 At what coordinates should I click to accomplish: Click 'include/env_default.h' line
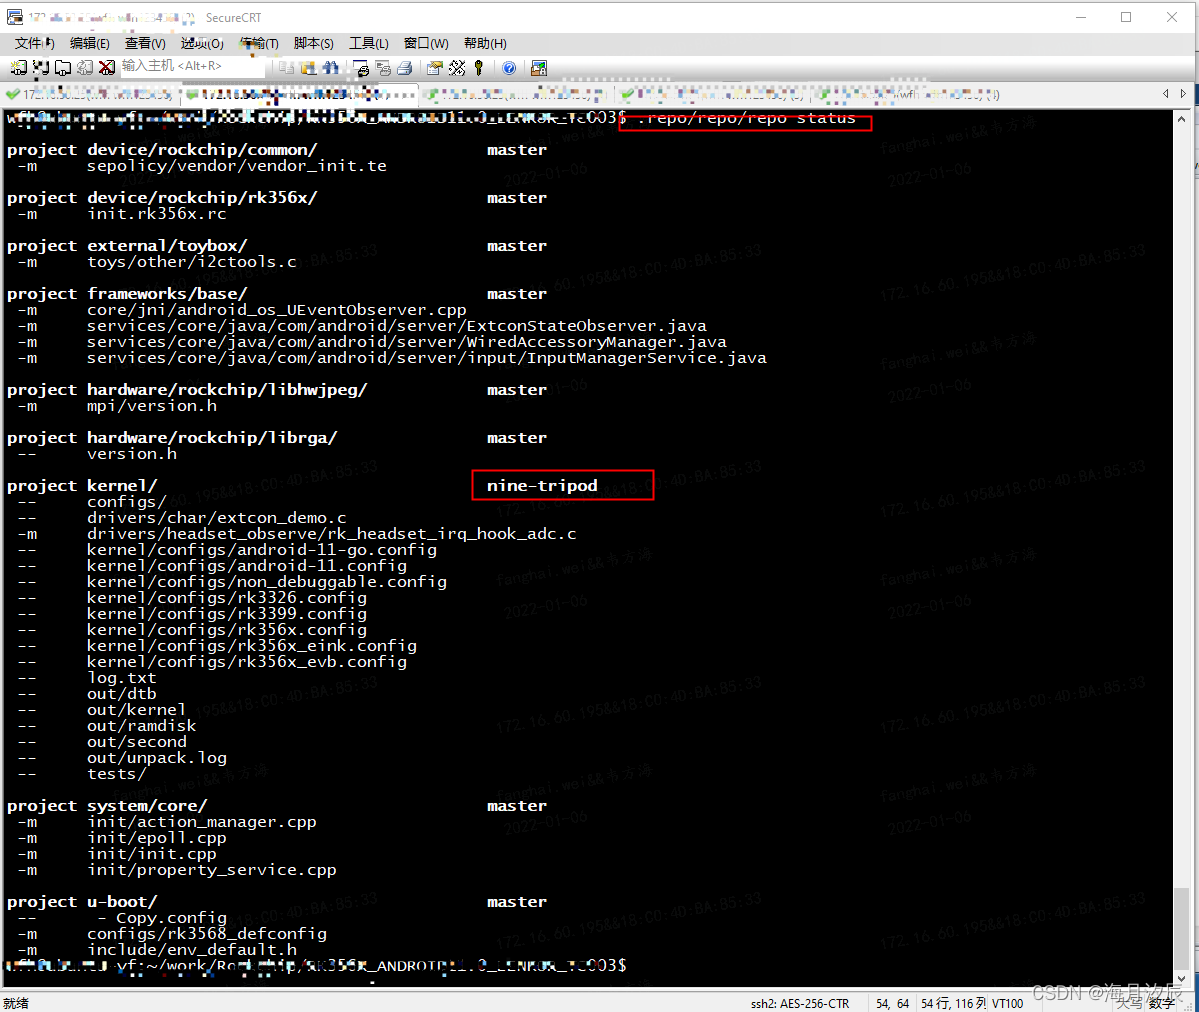point(191,950)
